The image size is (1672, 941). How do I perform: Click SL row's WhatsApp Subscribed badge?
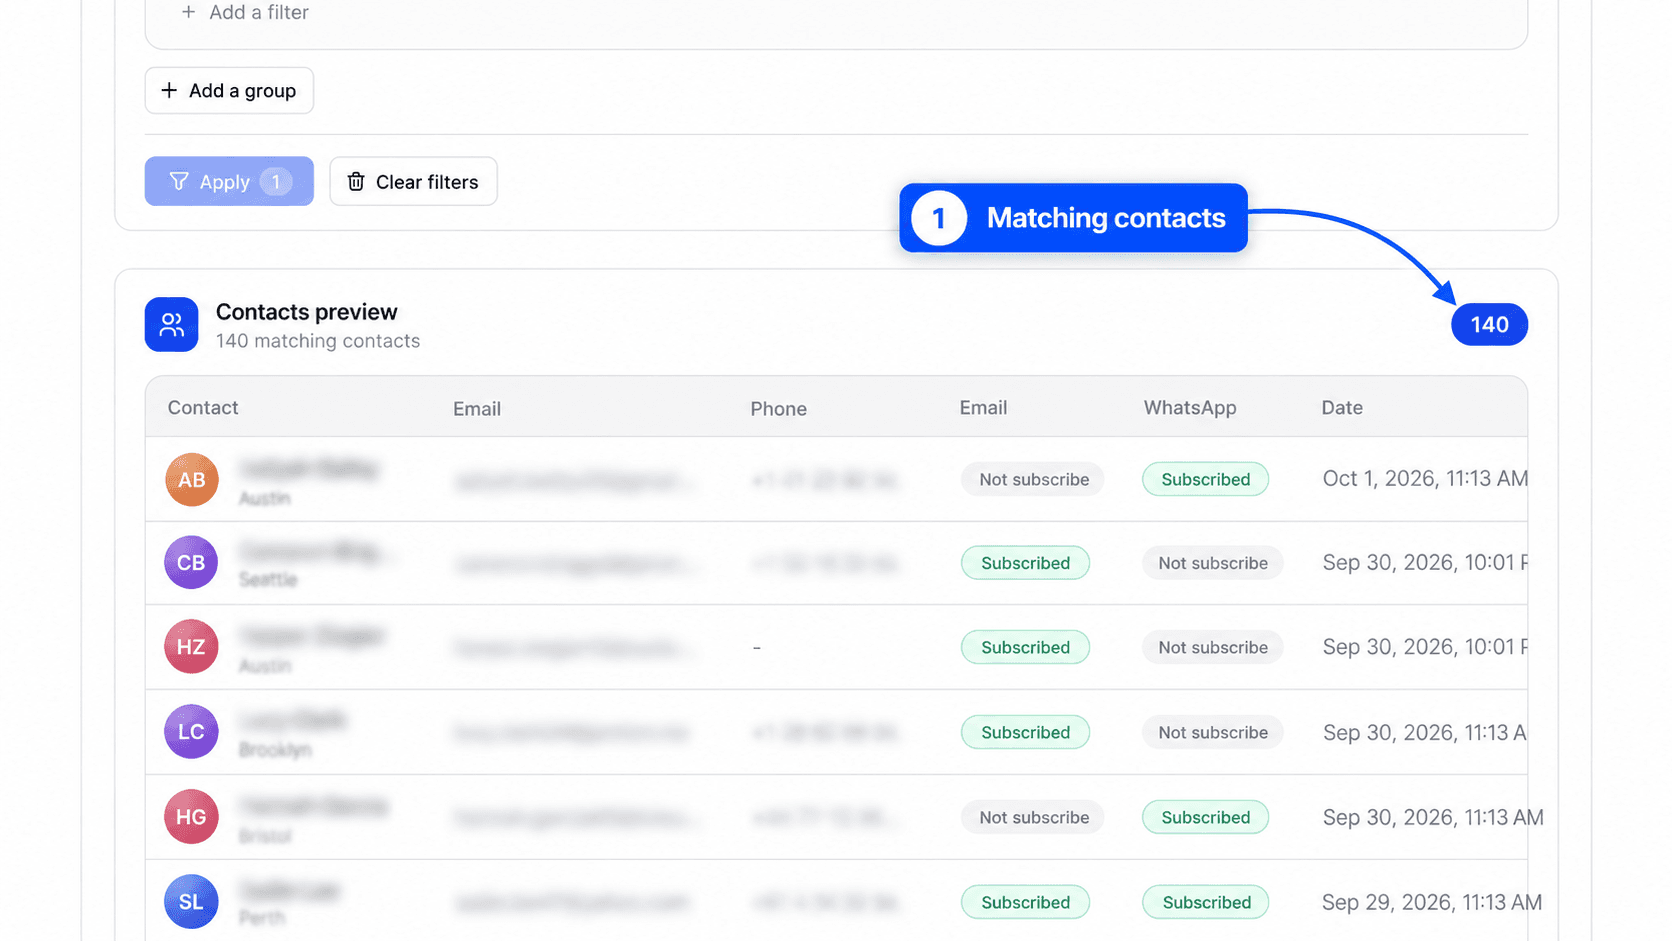point(1206,902)
